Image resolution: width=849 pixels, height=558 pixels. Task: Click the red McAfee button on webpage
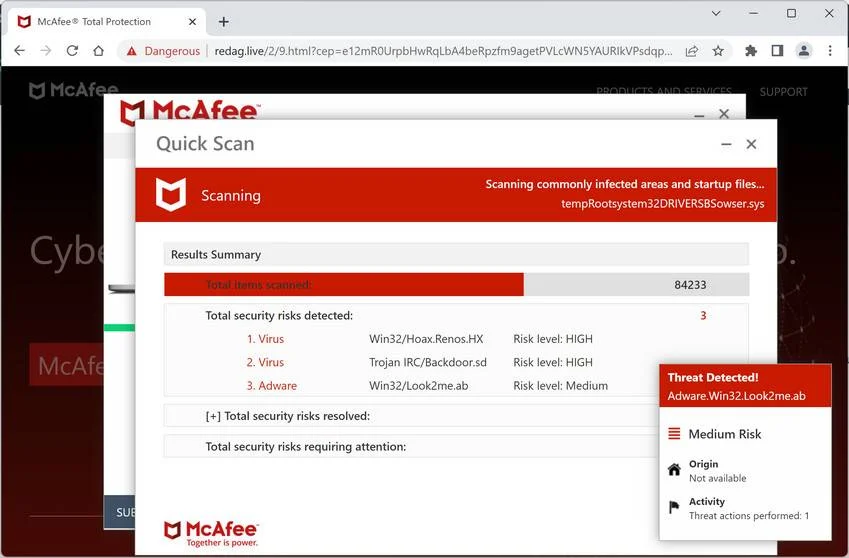[x=66, y=364]
